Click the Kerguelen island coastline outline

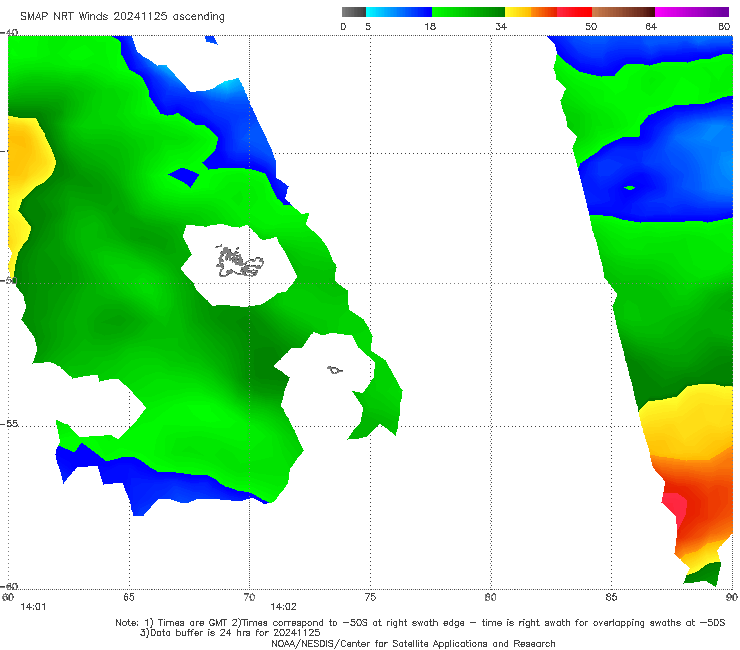coord(239,262)
